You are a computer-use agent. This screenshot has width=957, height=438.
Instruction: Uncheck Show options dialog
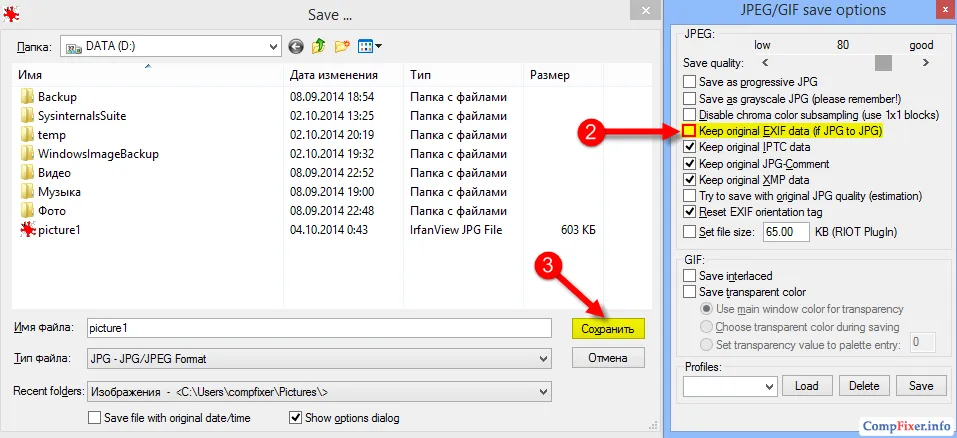coord(295,418)
